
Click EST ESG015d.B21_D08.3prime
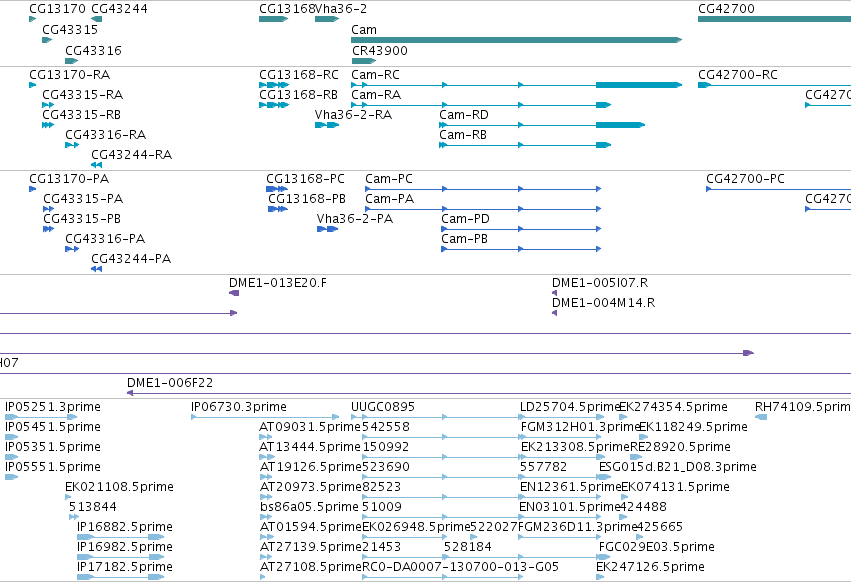(678, 467)
